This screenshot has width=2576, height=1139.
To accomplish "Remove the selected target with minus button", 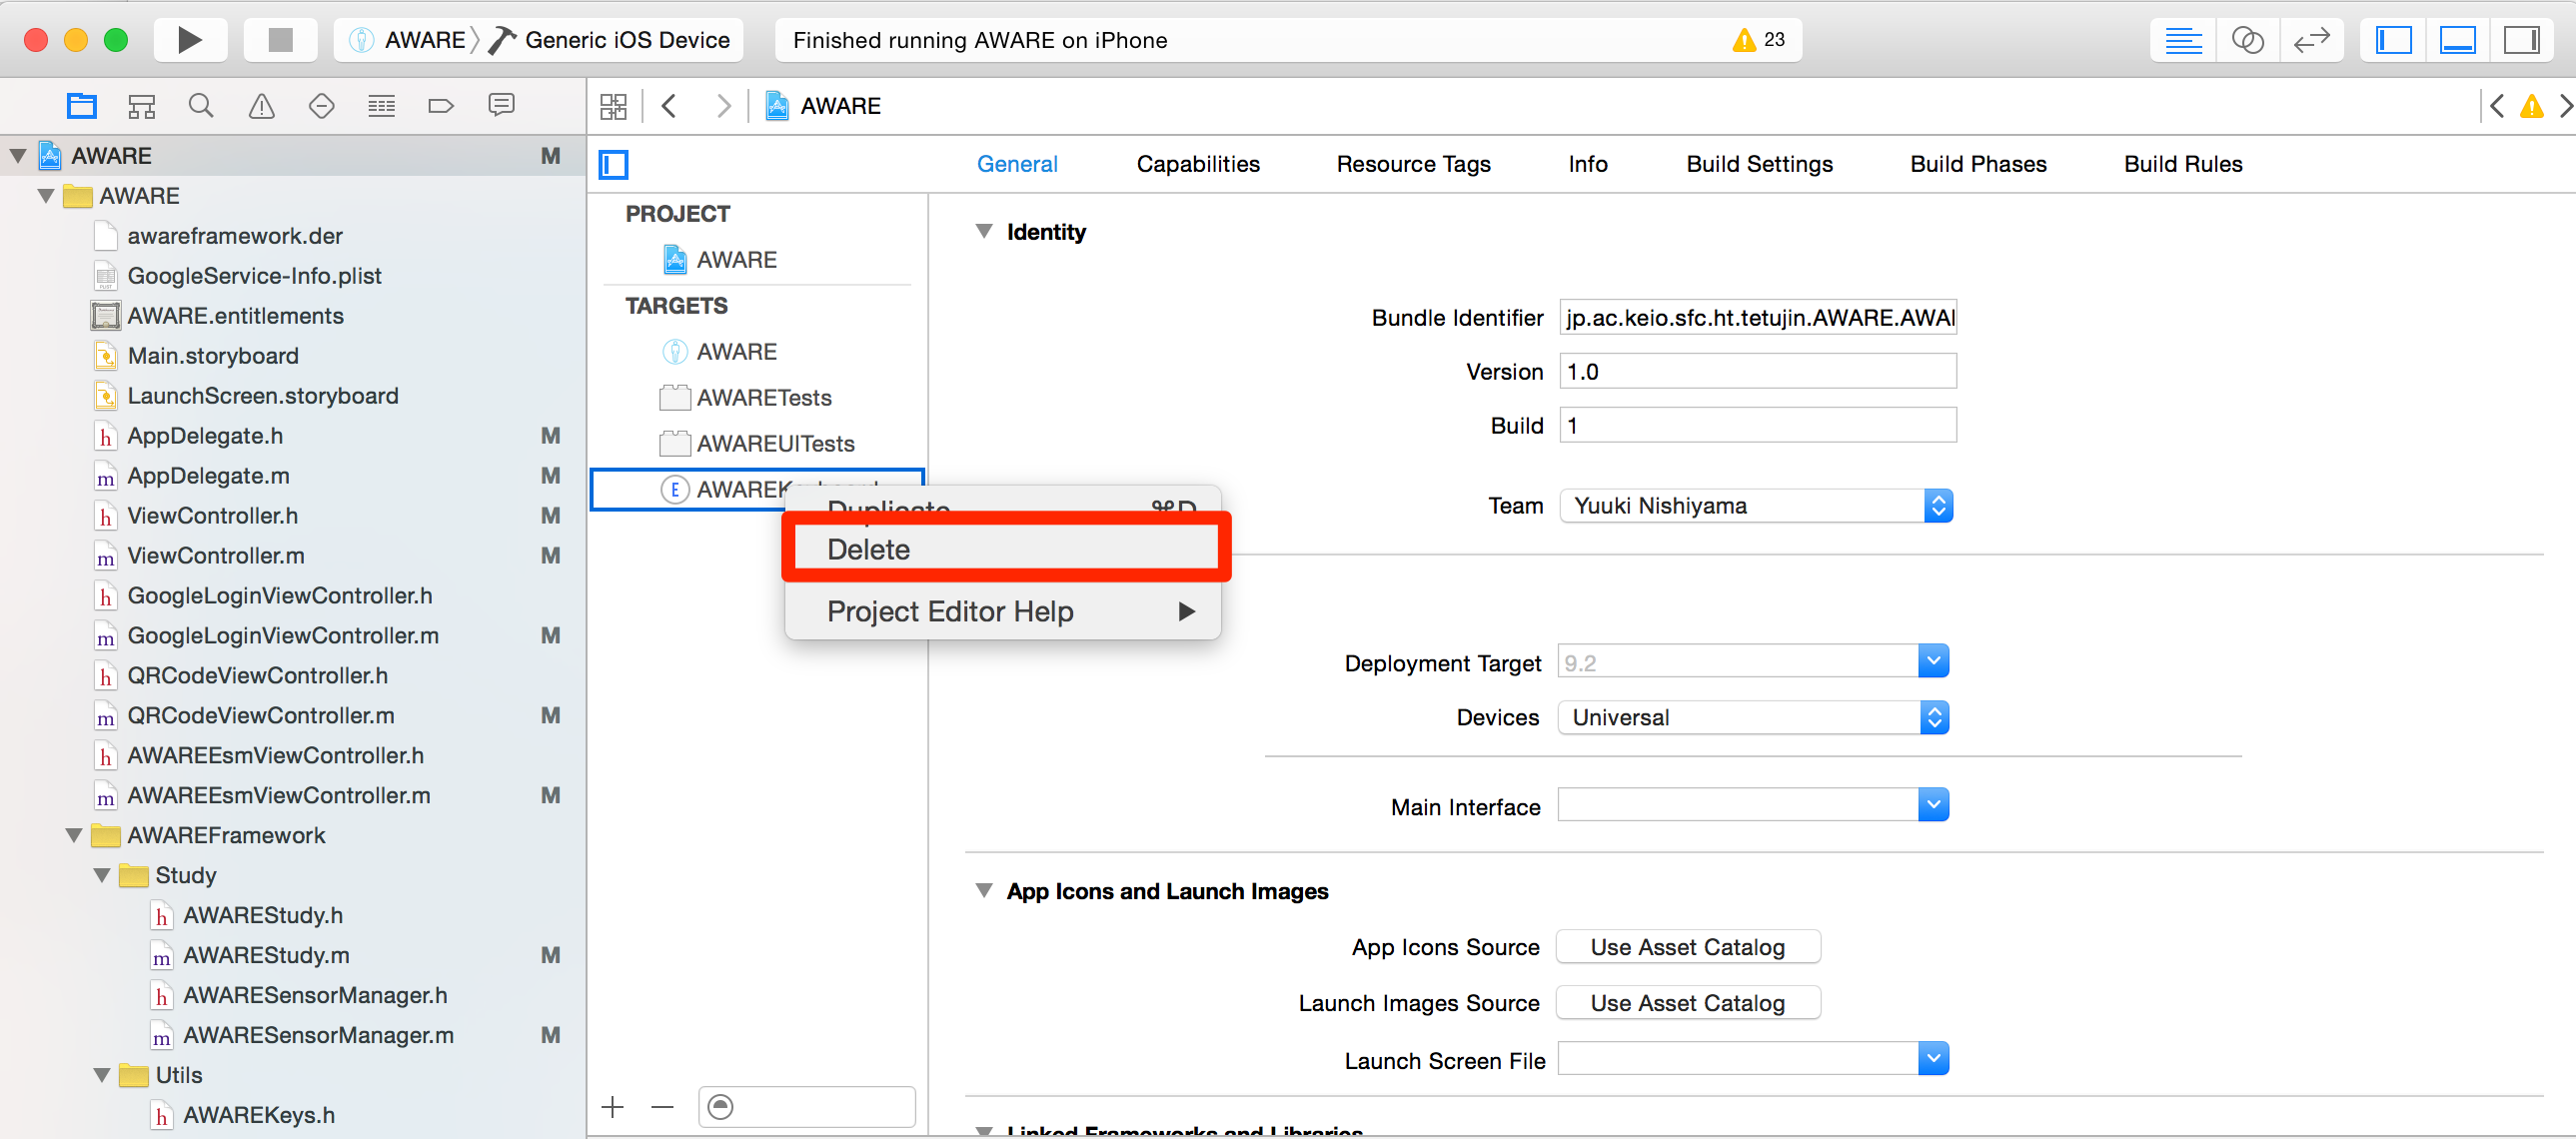I will pos(662,1107).
